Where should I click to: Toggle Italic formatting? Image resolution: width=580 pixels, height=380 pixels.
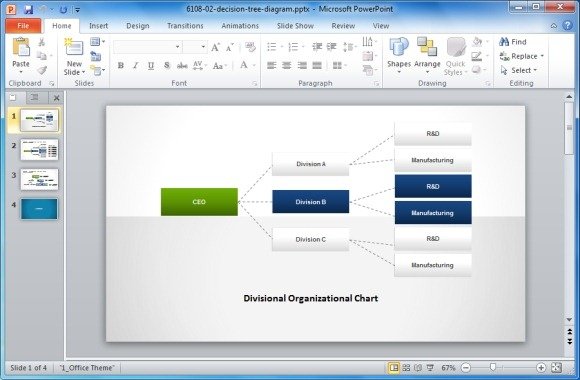135,65
